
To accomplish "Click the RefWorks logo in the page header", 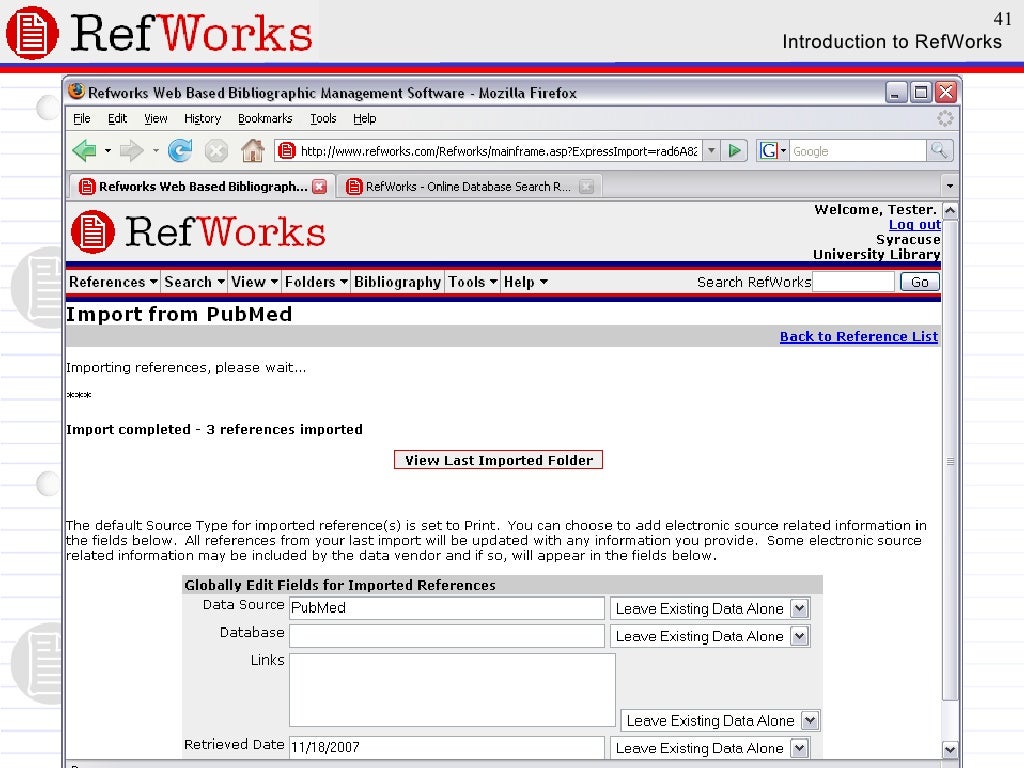I will tap(198, 232).
